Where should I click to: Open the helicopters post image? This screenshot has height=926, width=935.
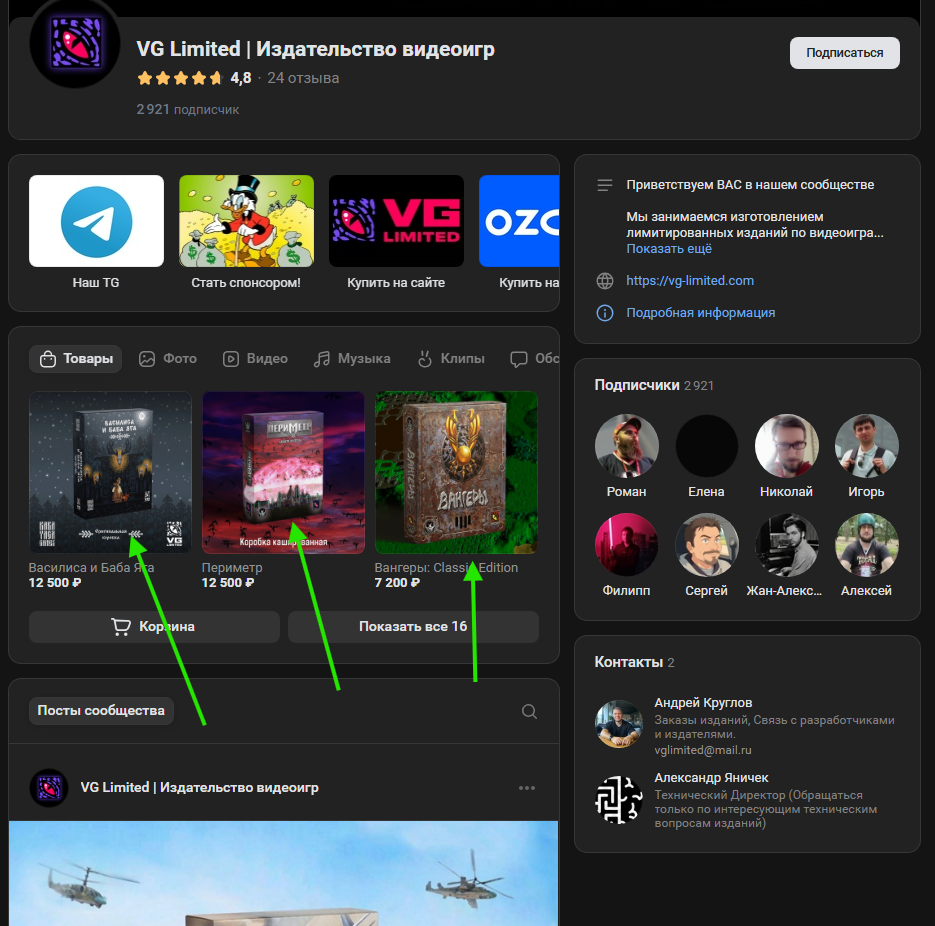(283, 874)
